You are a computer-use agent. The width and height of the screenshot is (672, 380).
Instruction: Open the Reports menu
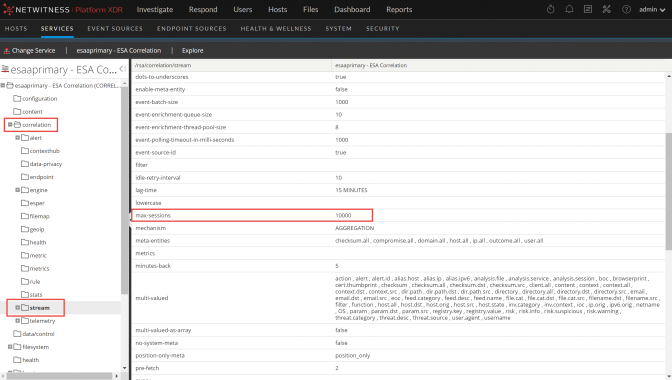399,9
